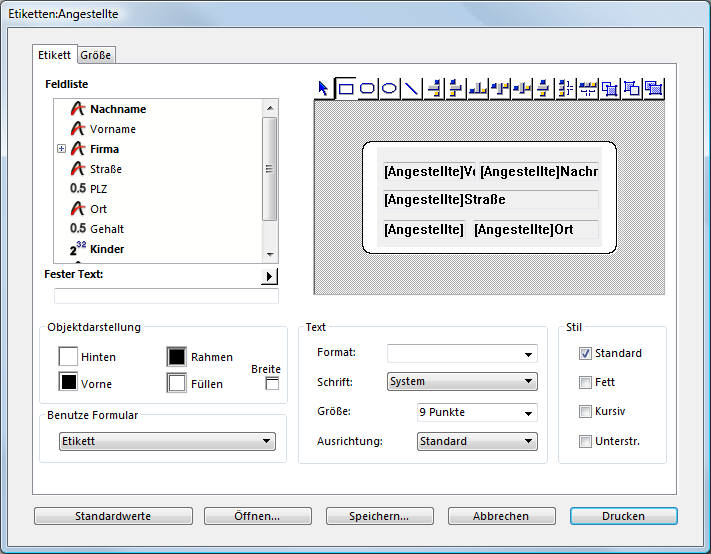This screenshot has width=711, height=554.
Task: Select the PLZ numeric field
Action: tap(98, 189)
